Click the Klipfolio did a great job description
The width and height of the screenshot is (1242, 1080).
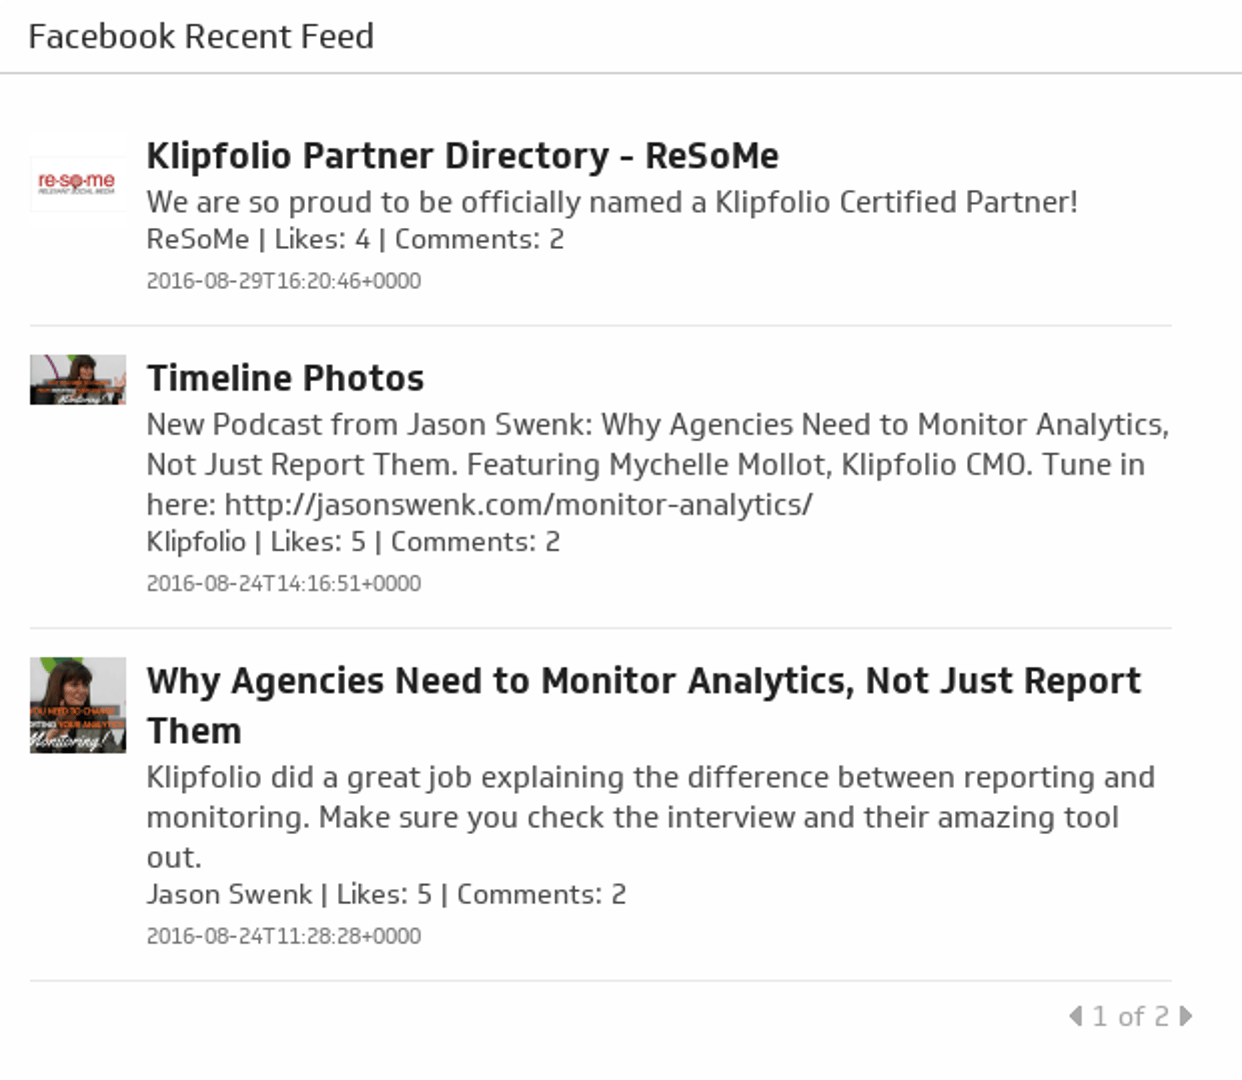tap(650, 778)
